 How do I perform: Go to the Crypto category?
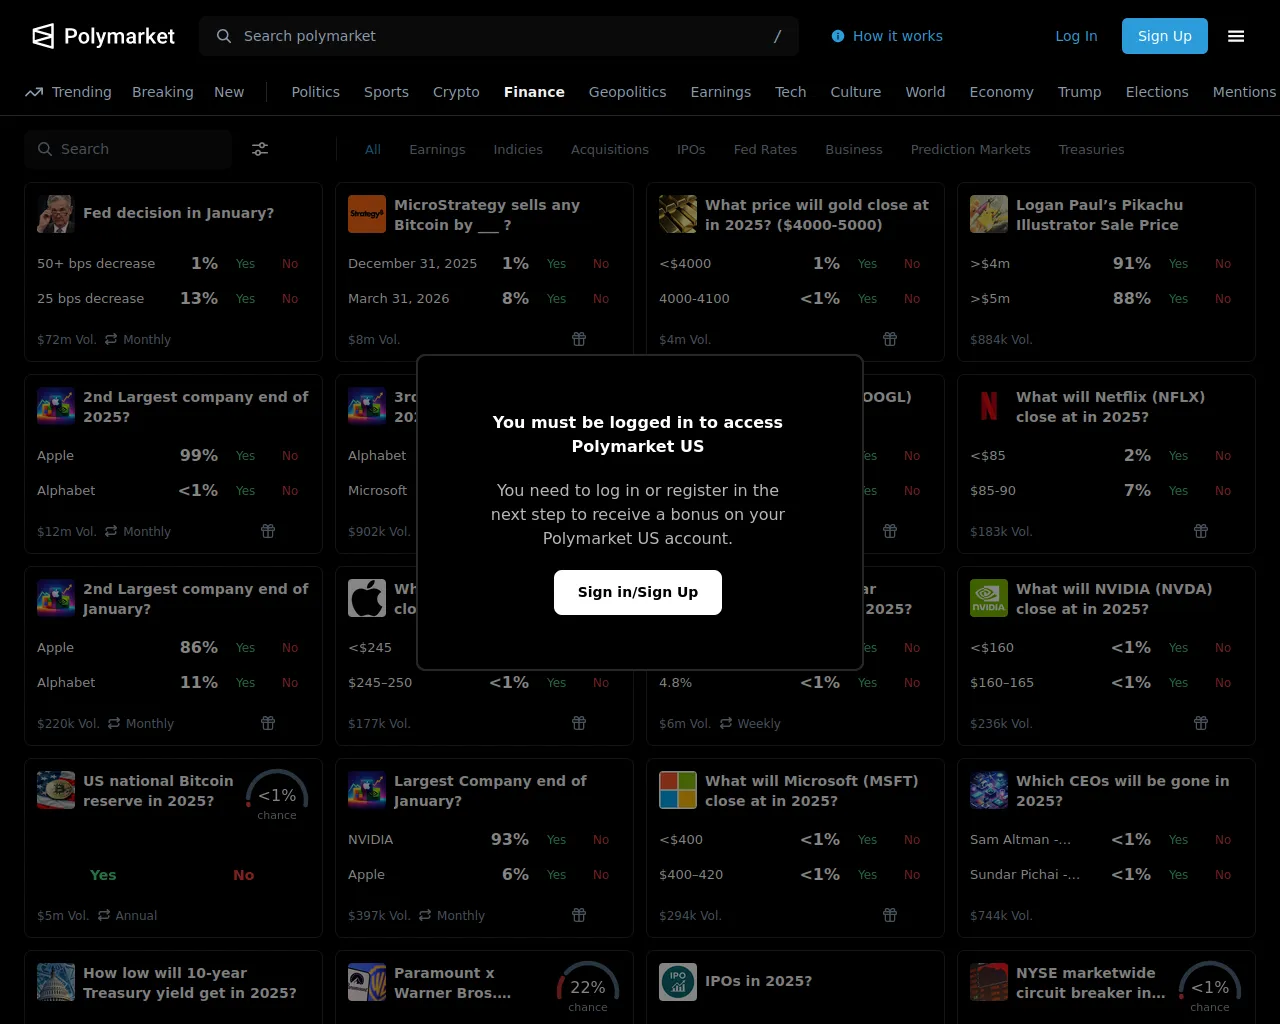pyautogui.click(x=456, y=92)
